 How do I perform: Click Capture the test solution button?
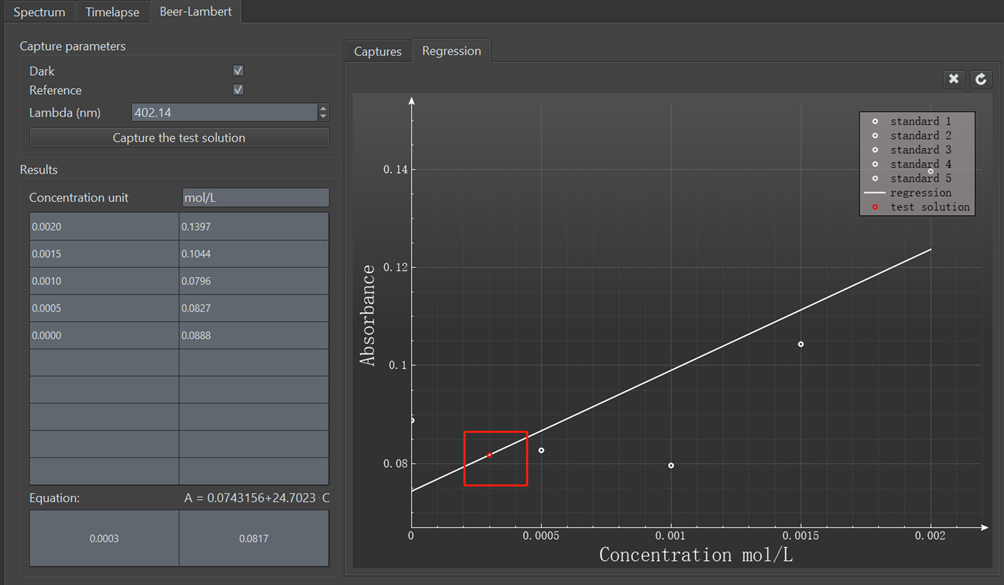coord(179,138)
